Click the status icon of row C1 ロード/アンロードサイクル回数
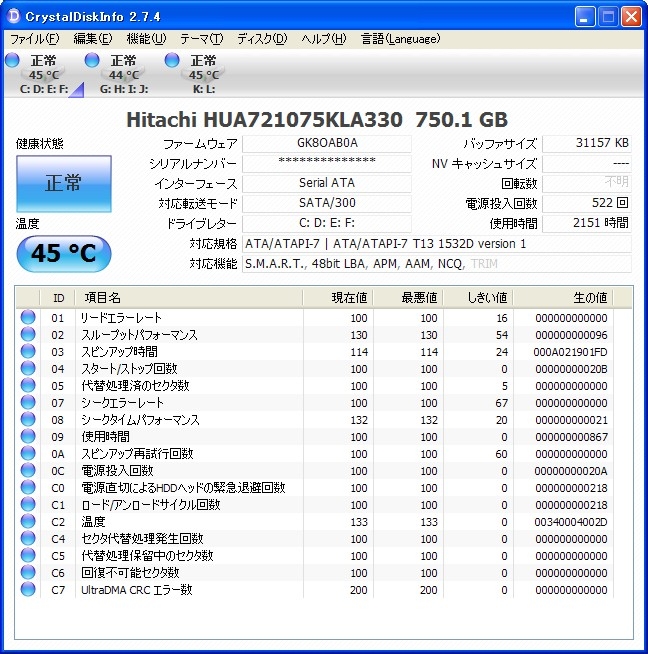The width and height of the screenshot is (648, 654). point(28,505)
